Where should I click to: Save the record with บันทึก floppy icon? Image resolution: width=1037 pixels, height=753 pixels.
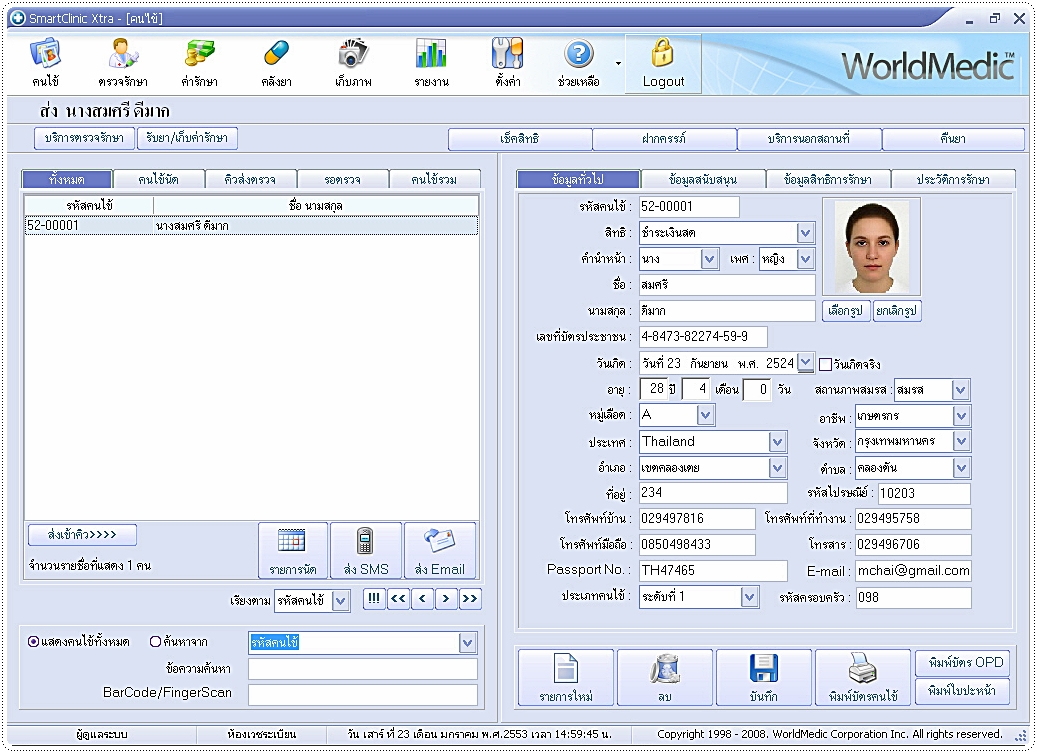(x=764, y=677)
